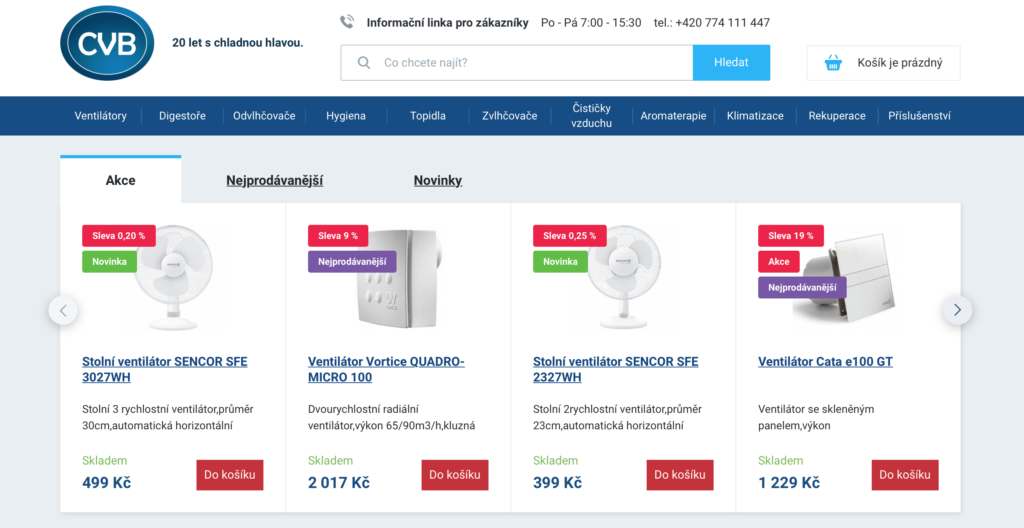Open the Digestoře category
Image resolution: width=1024 pixels, height=528 pixels.
pyautogui.click(x=182, y=116)
